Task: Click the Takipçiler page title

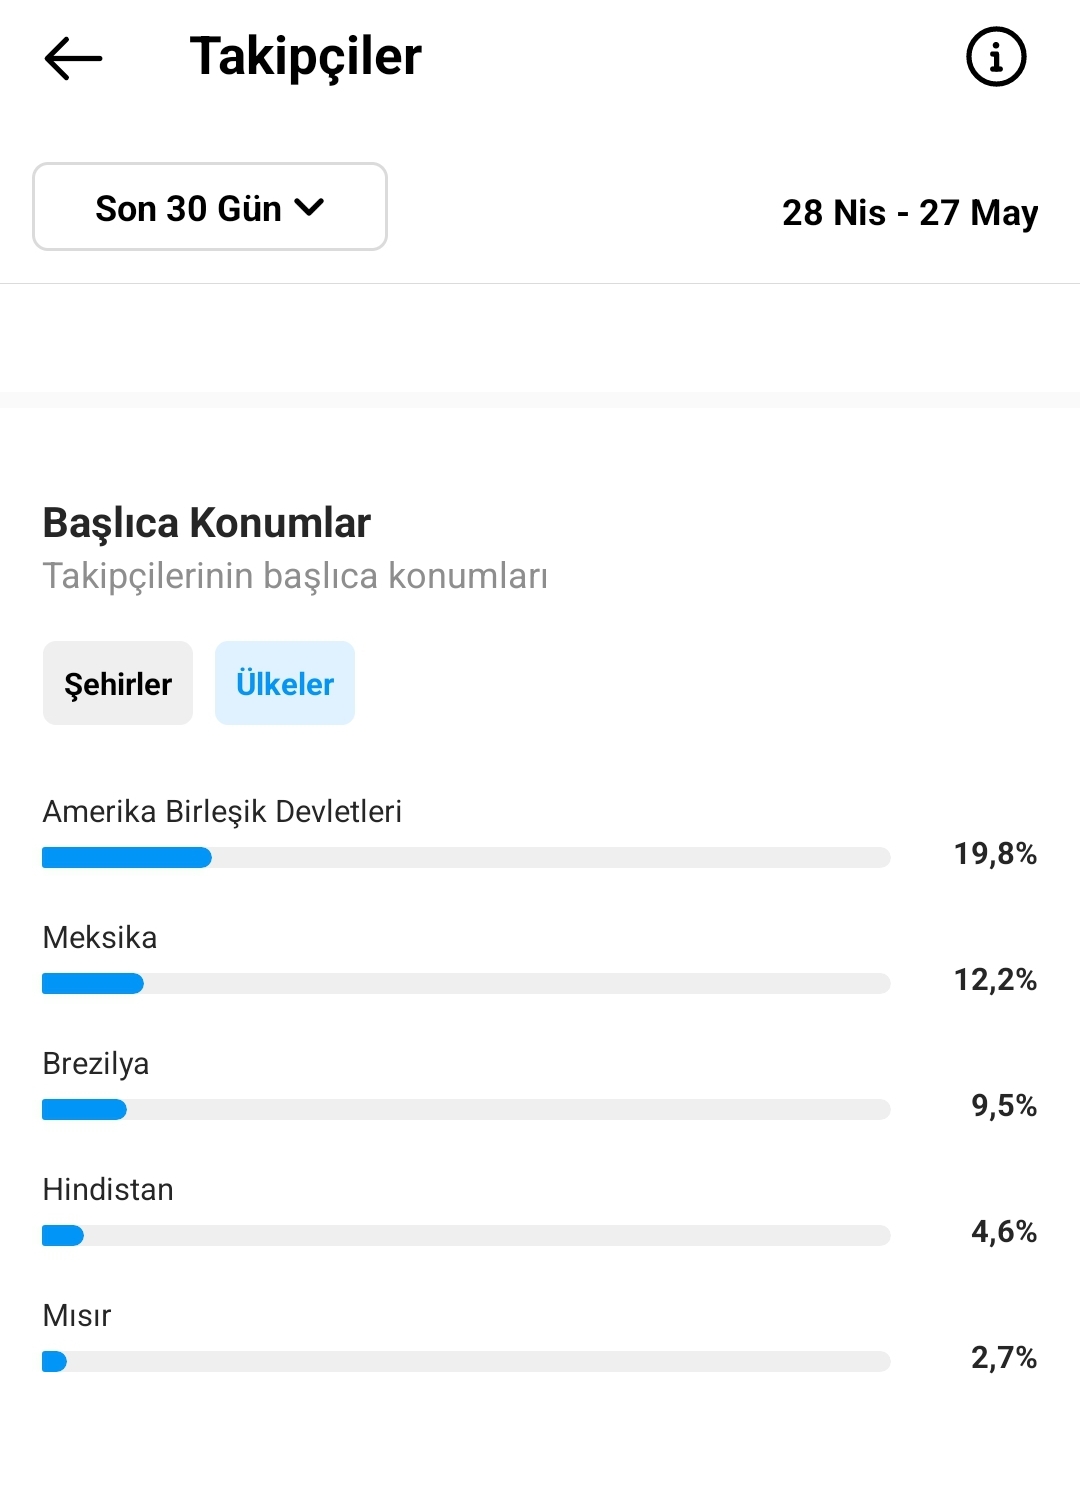Action: [306, 57]
